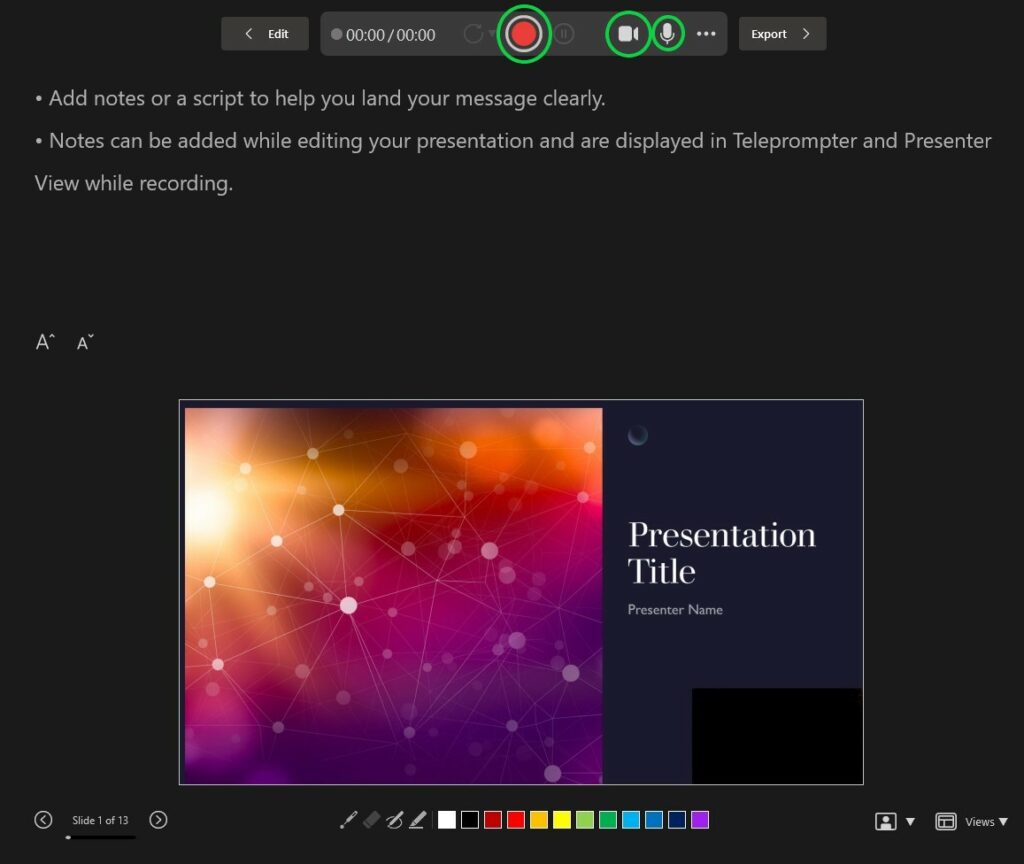This screenshot has height=864, width=1024.
Task: Click the slide preview thumbnail
Action: click(521, 592)
